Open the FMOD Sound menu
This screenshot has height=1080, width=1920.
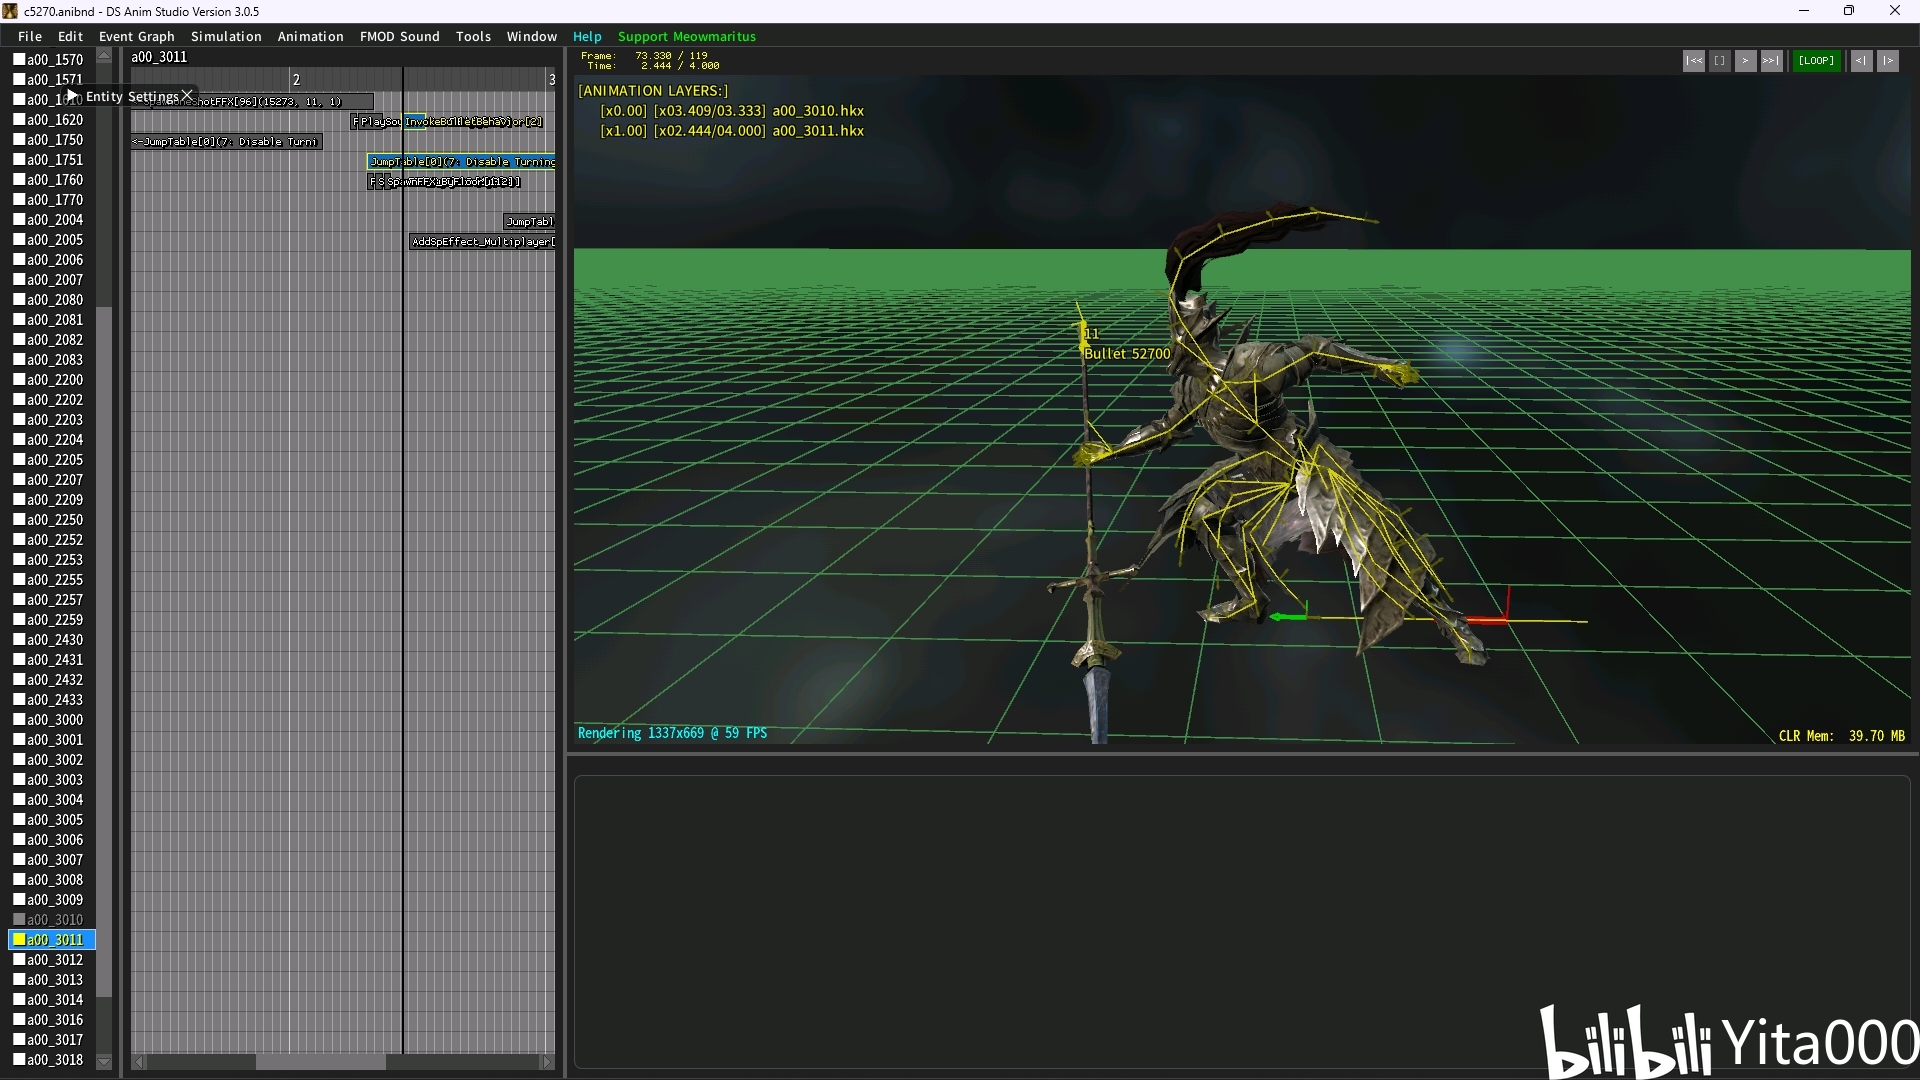click(399, 36)
